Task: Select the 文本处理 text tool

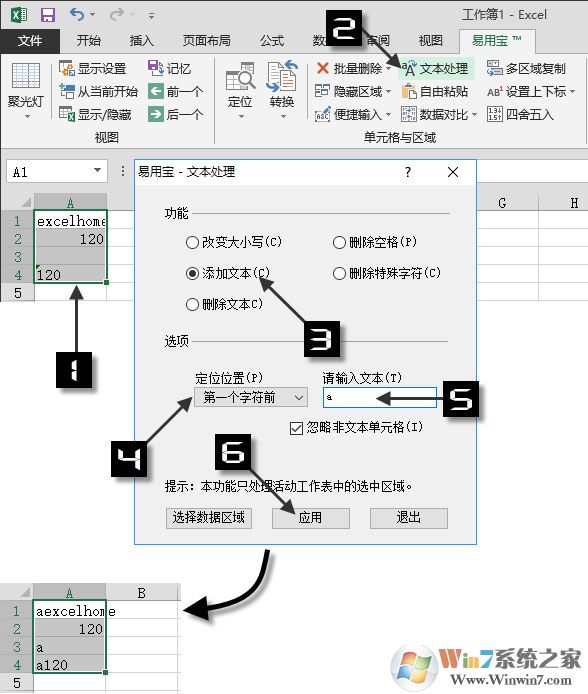Action: point(435,69)
